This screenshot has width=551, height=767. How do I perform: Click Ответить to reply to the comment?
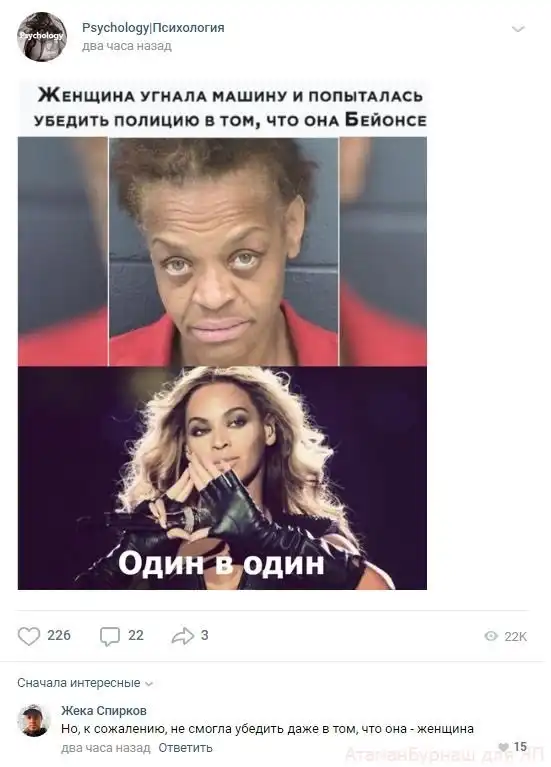click(185, 748)
